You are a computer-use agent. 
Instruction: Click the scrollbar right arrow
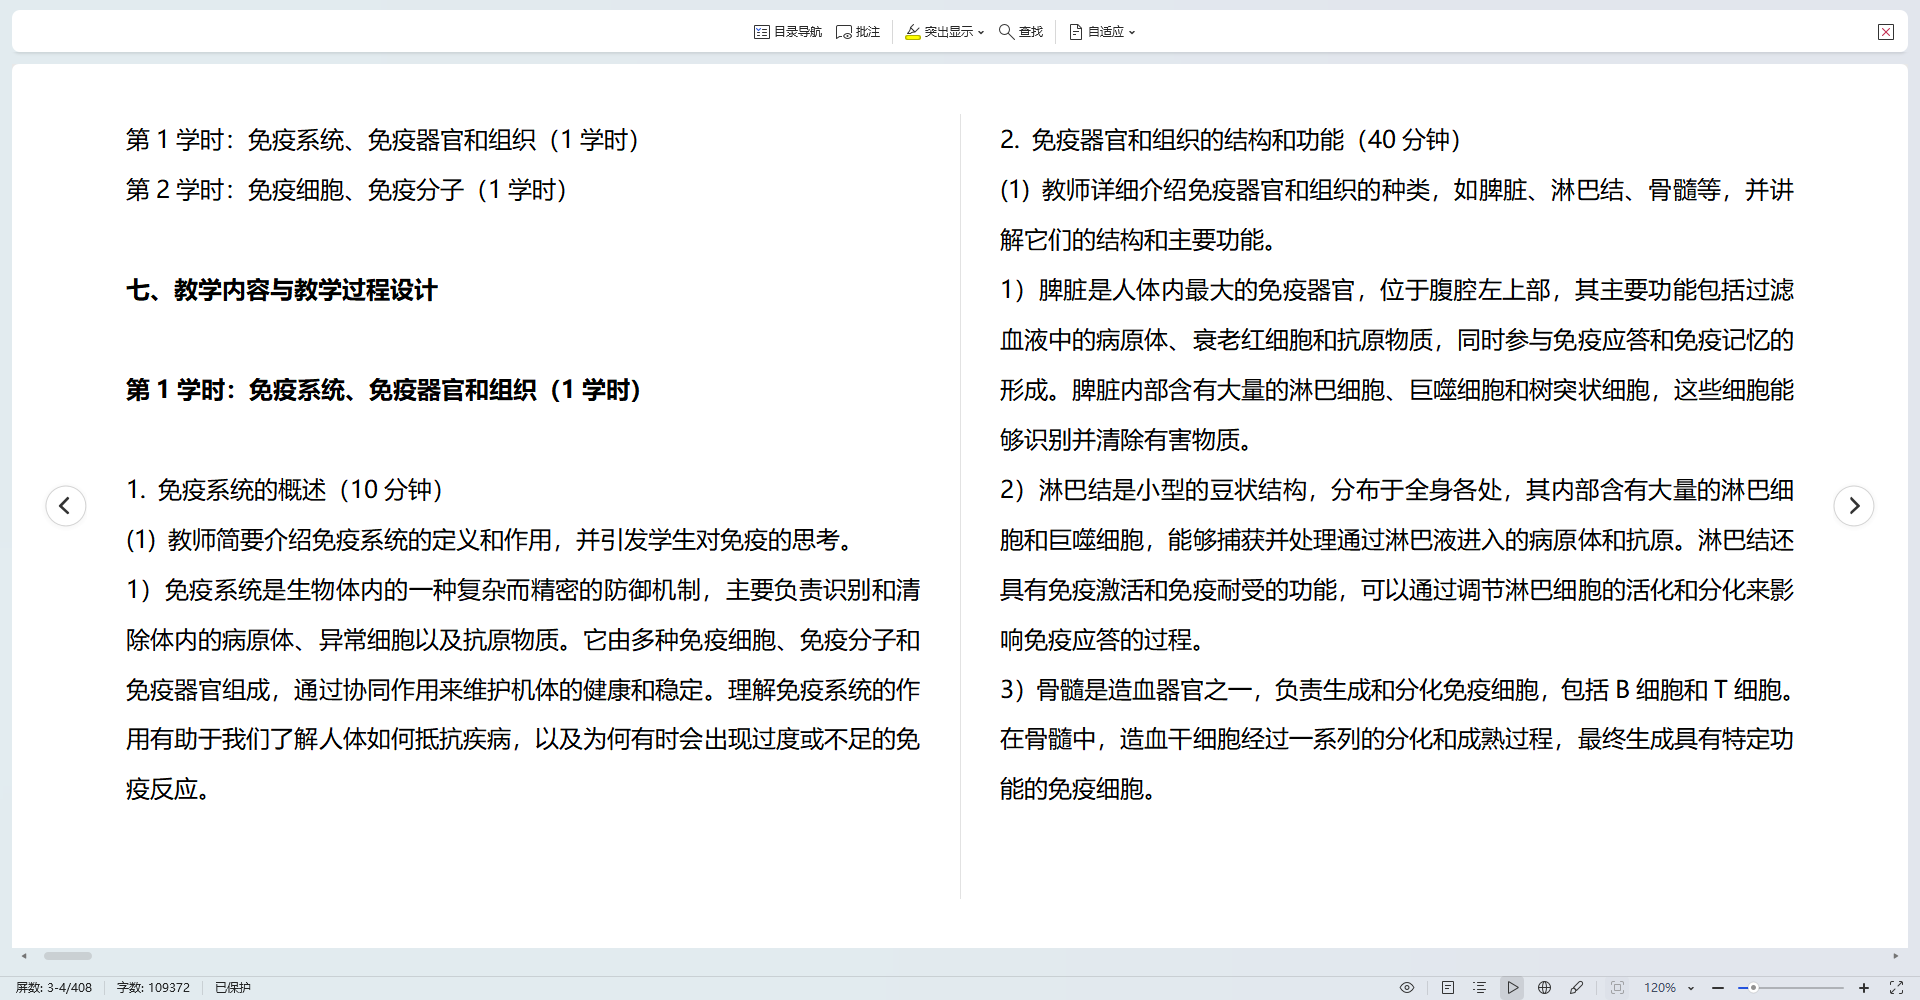1896,956
